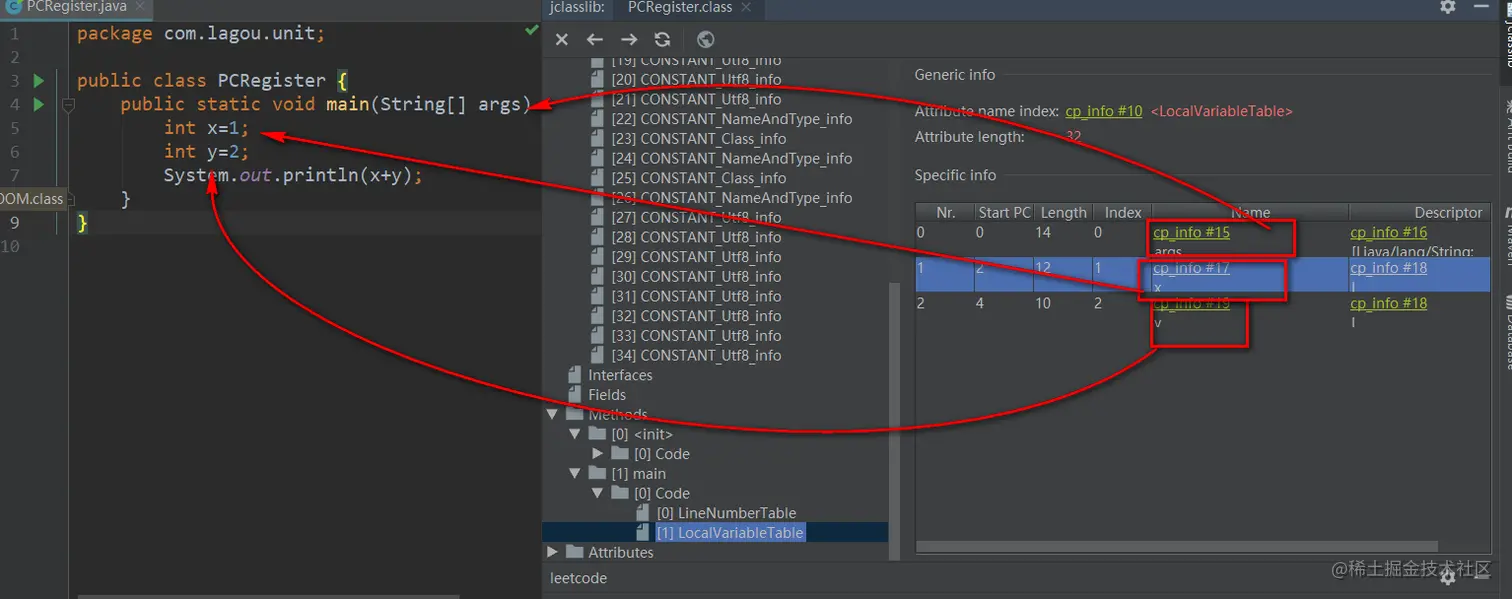The width and height of the screenshot is (1512, 599).
Task: Open the jclasslib panel settings gear
Action: [1448, 7]
